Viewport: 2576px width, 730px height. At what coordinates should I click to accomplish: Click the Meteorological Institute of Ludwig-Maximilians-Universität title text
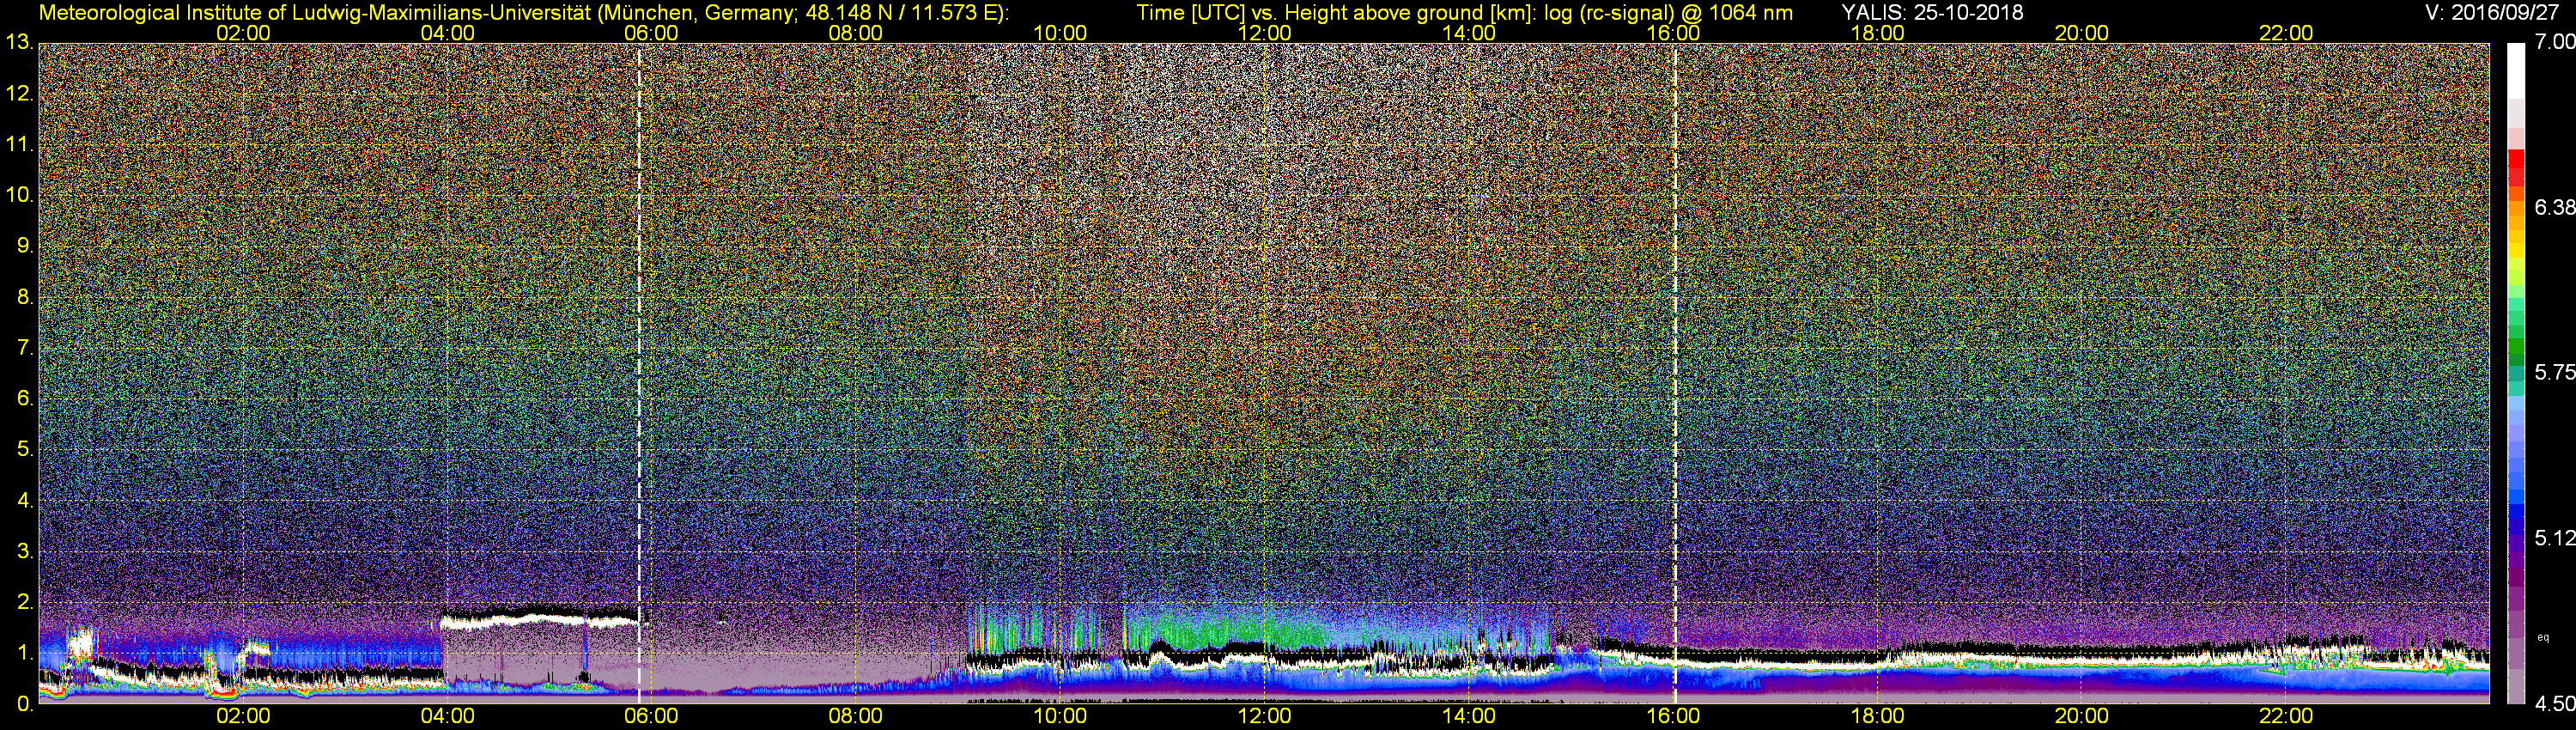click(314, 12)
